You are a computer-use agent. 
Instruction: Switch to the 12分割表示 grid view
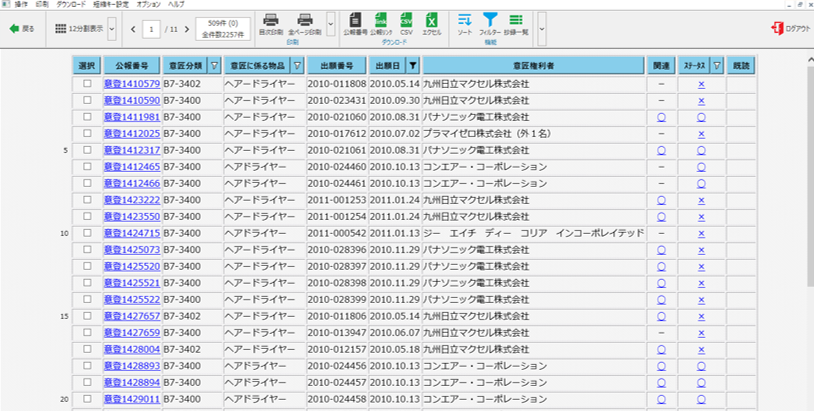pyautogui.click(x=79, y=29)
